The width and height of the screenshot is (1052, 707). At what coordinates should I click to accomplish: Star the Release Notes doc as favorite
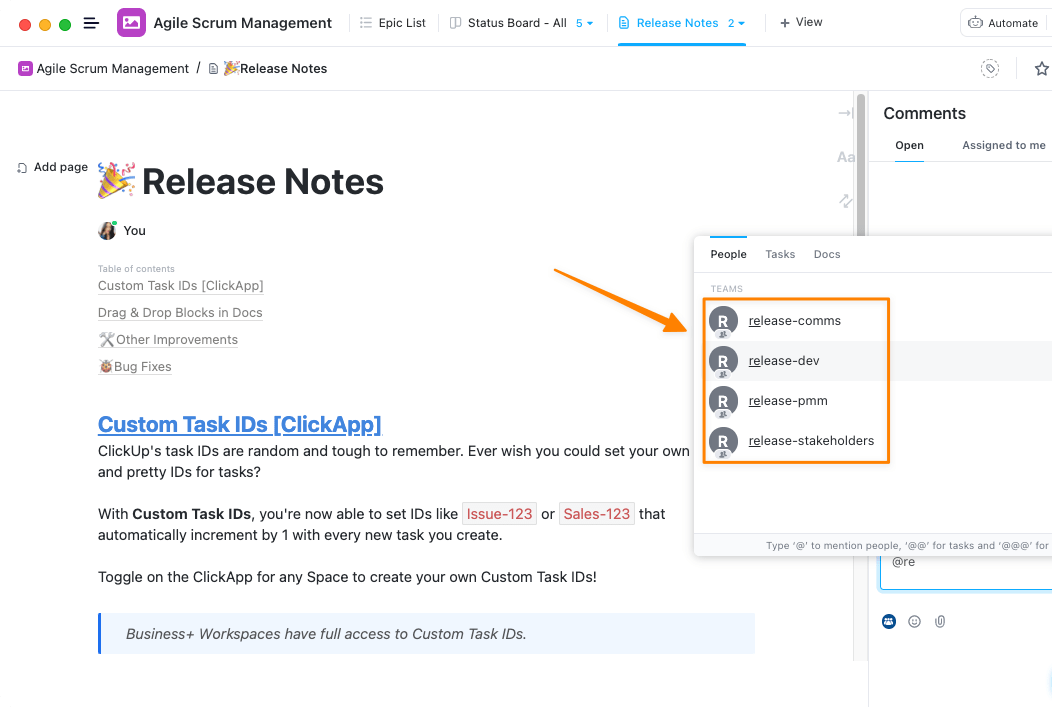[1041, 68]
